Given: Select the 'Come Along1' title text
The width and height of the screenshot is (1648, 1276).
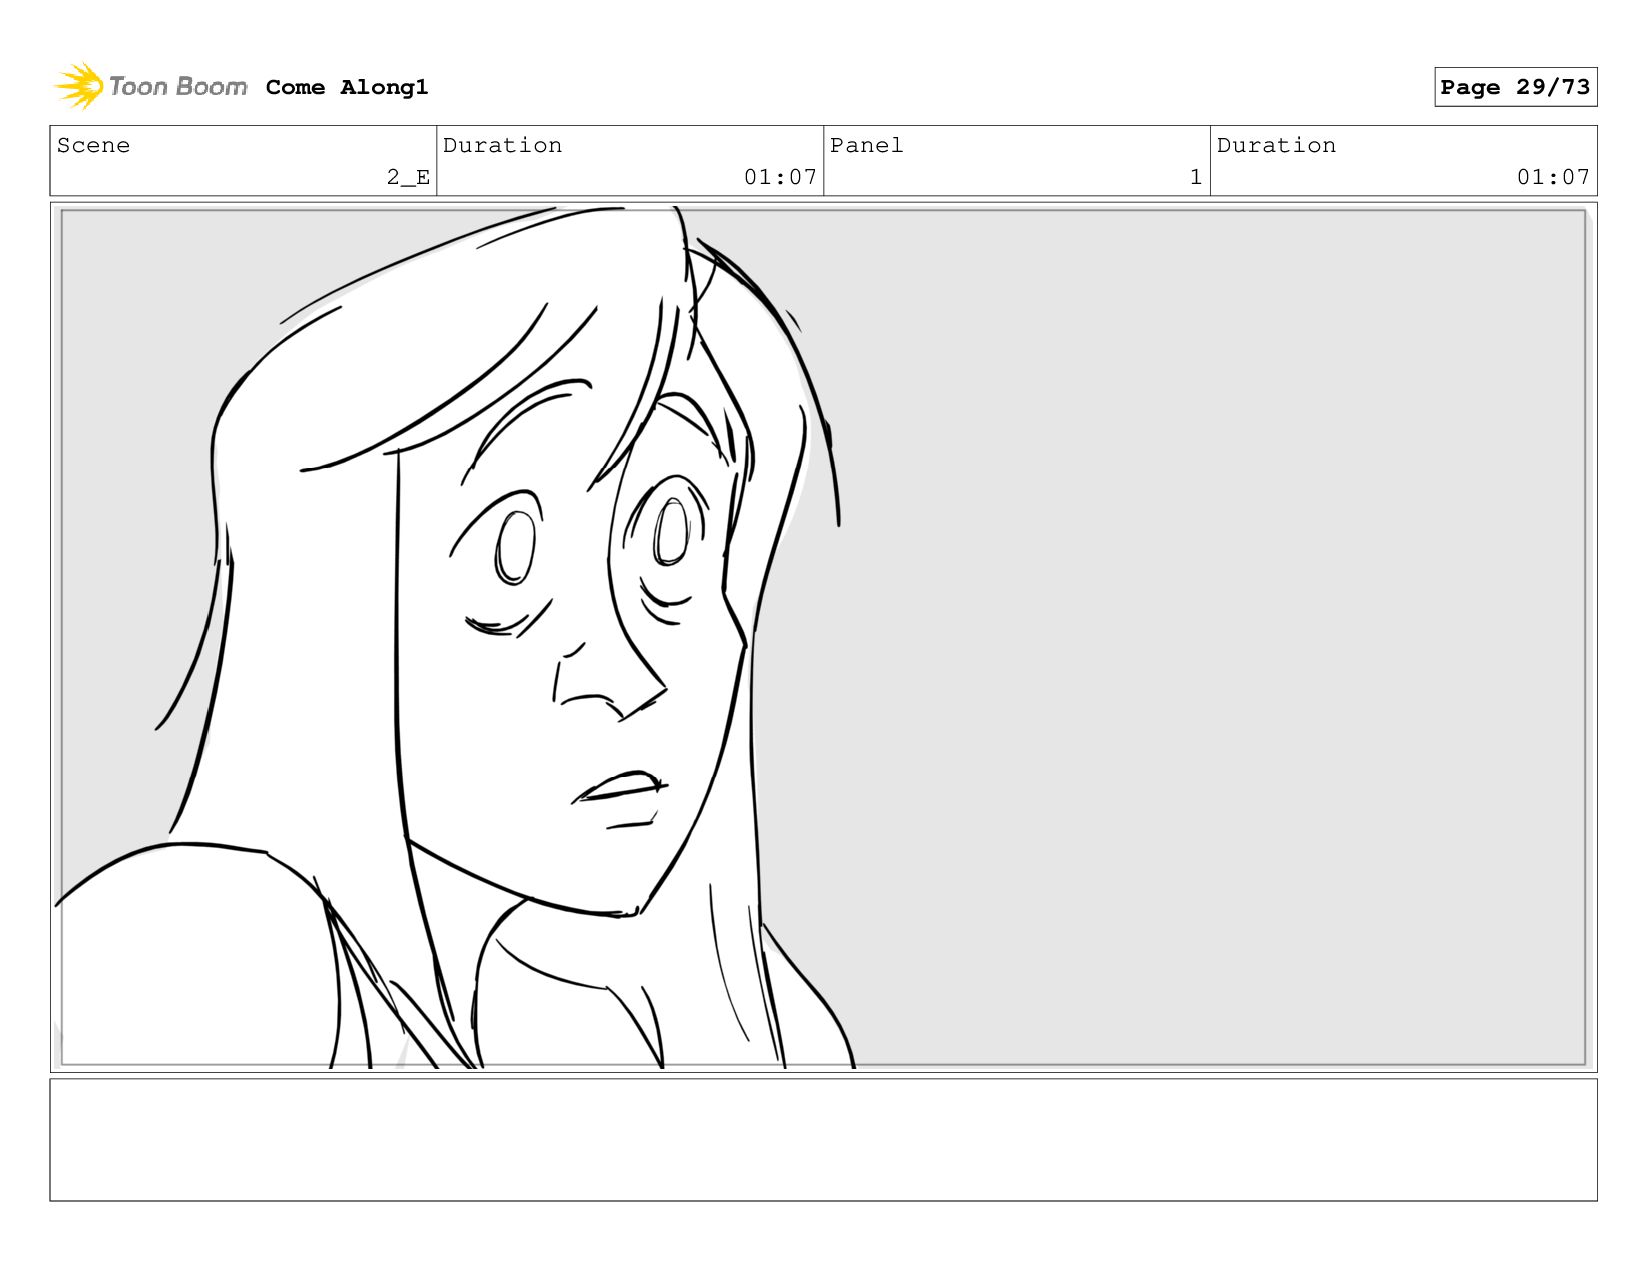Looking at the screenshot, I should coord(347,87).
